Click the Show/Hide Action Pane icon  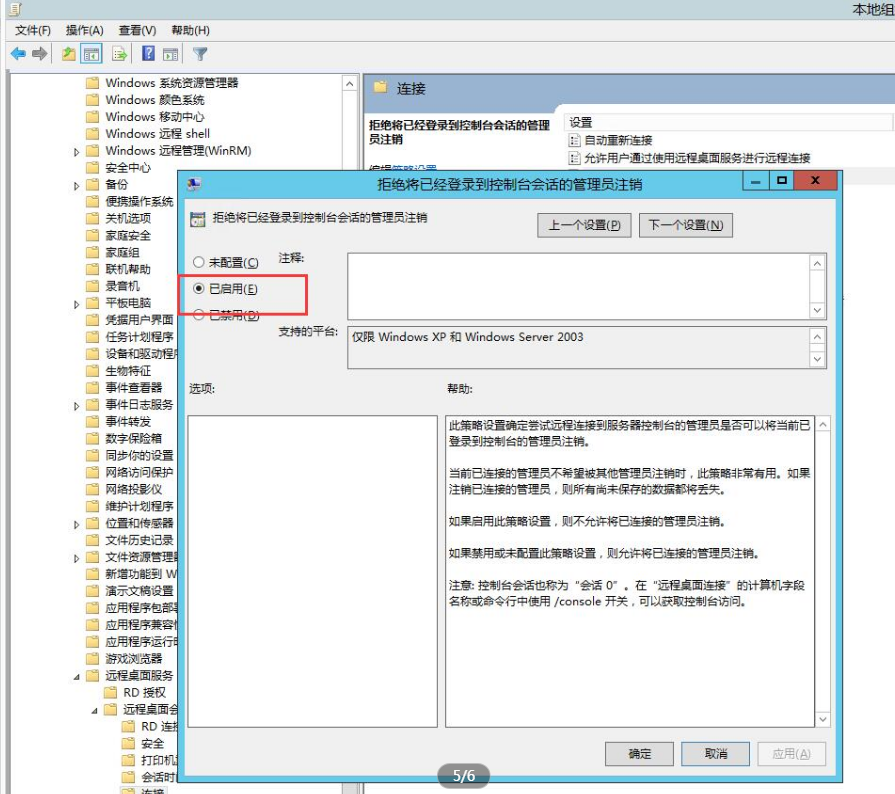(170, 54)
